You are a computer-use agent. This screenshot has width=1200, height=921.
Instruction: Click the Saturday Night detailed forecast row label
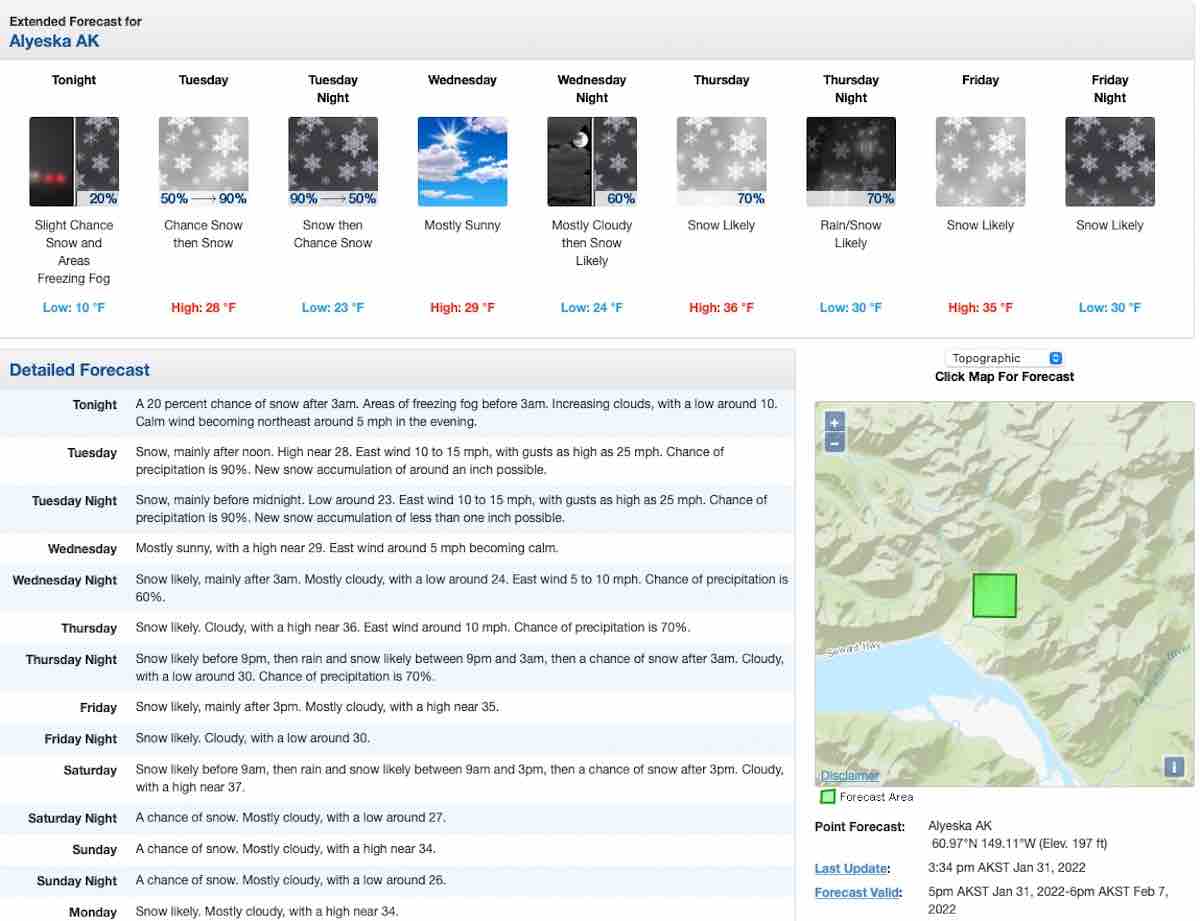(x=72, y=819)
